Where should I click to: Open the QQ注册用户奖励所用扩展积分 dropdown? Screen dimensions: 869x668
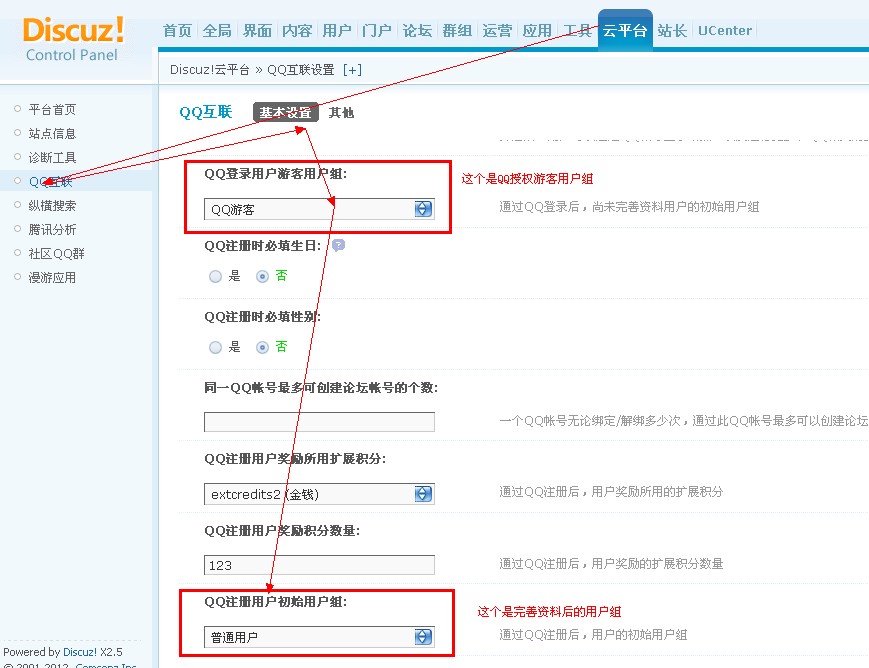(x=319, y=494)
